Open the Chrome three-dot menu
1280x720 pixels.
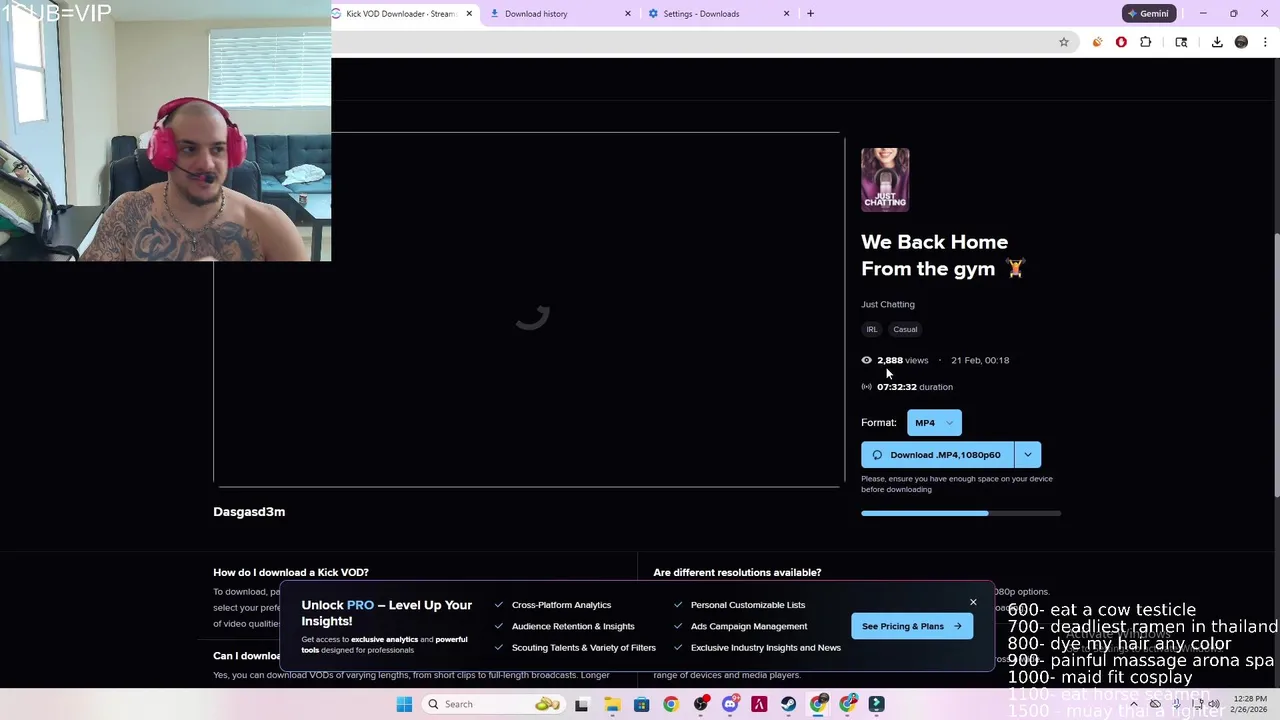coord(1265,42)
